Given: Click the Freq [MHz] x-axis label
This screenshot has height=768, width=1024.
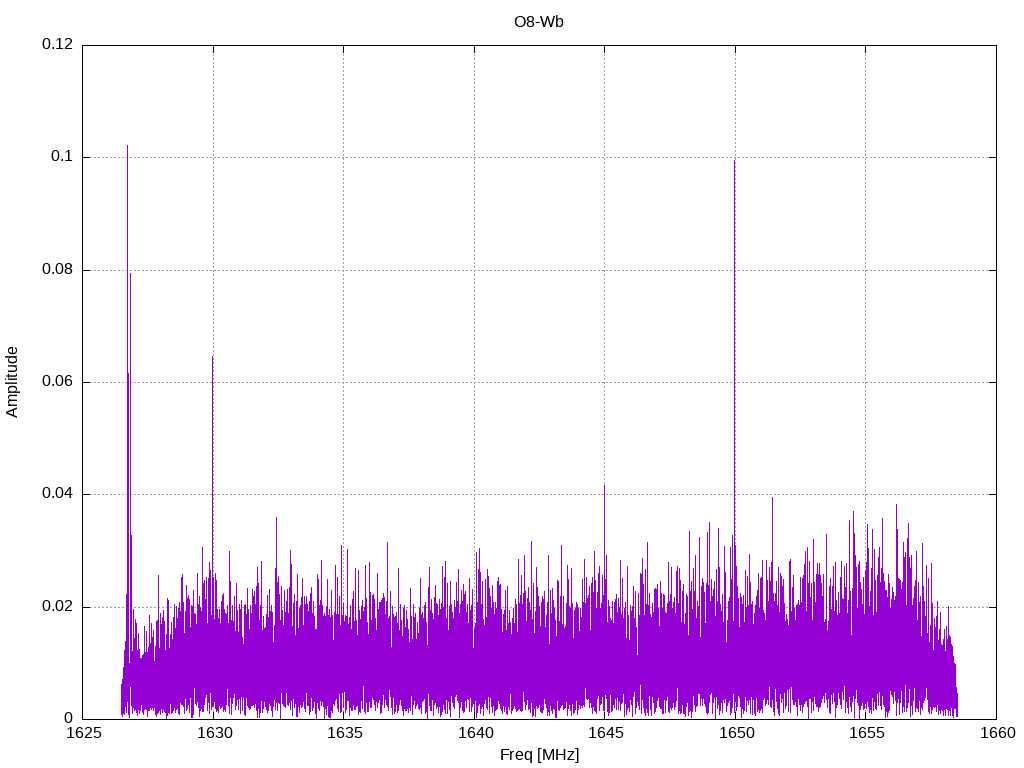Looking at the screenshot, I should (x=539, y=755).
